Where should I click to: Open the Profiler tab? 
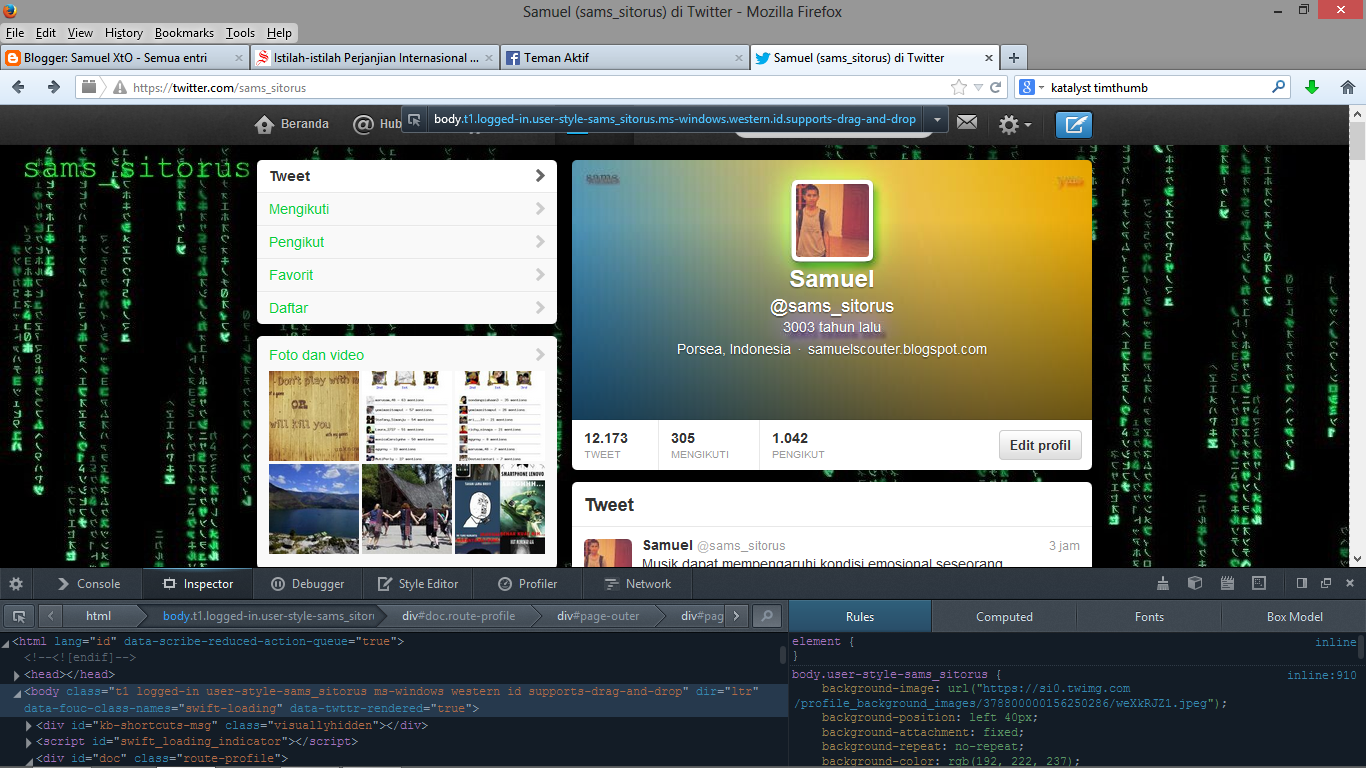(527, 584)
